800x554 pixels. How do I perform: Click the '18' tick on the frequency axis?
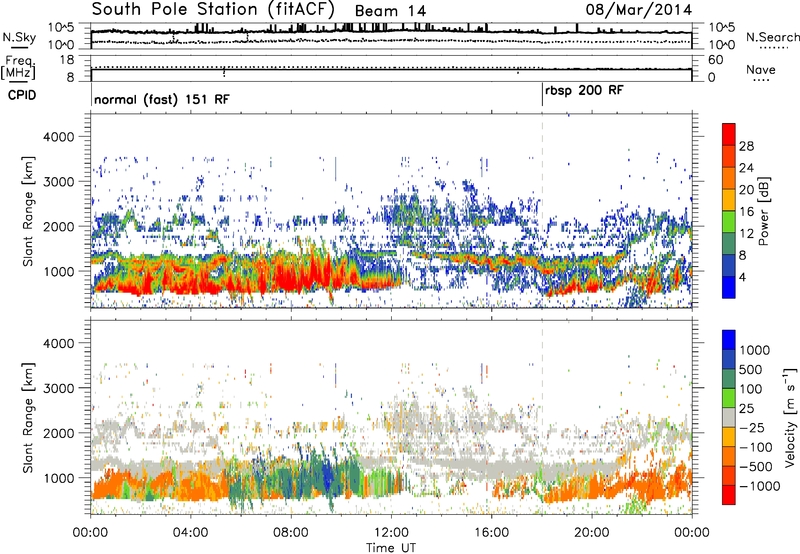tap(67, 60)
